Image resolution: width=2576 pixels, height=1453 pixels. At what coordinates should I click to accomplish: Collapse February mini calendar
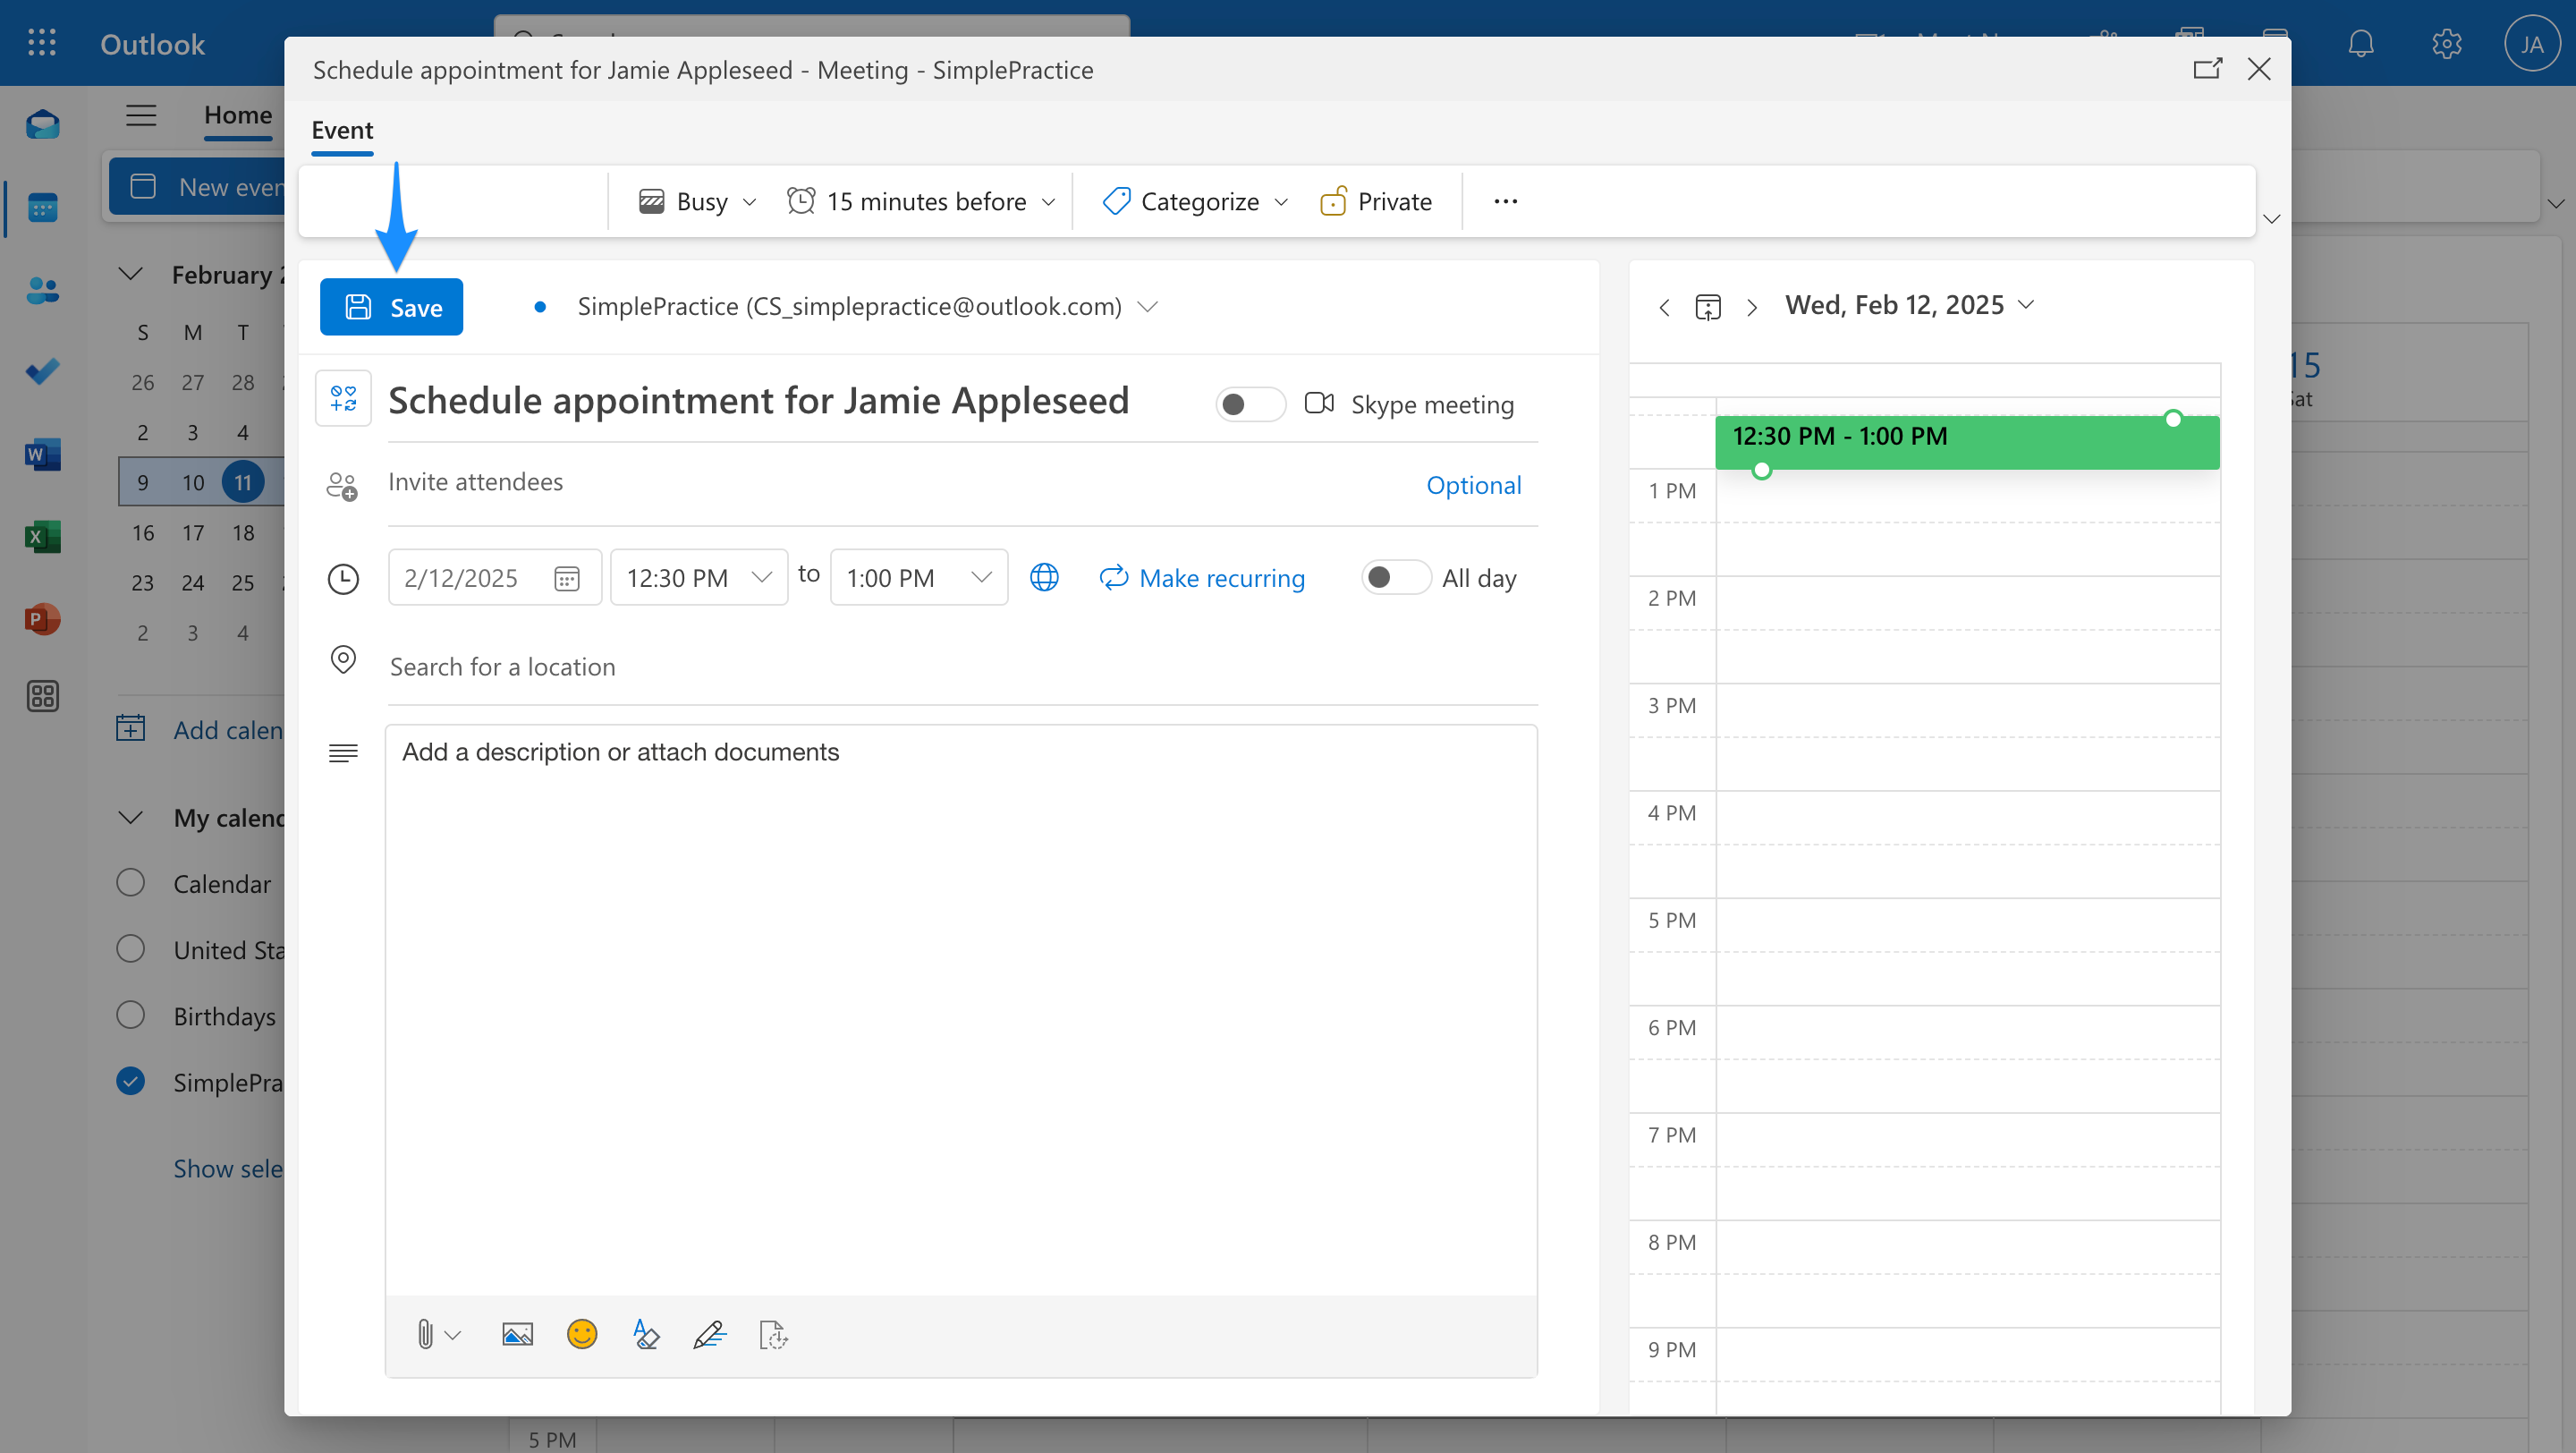131,274
